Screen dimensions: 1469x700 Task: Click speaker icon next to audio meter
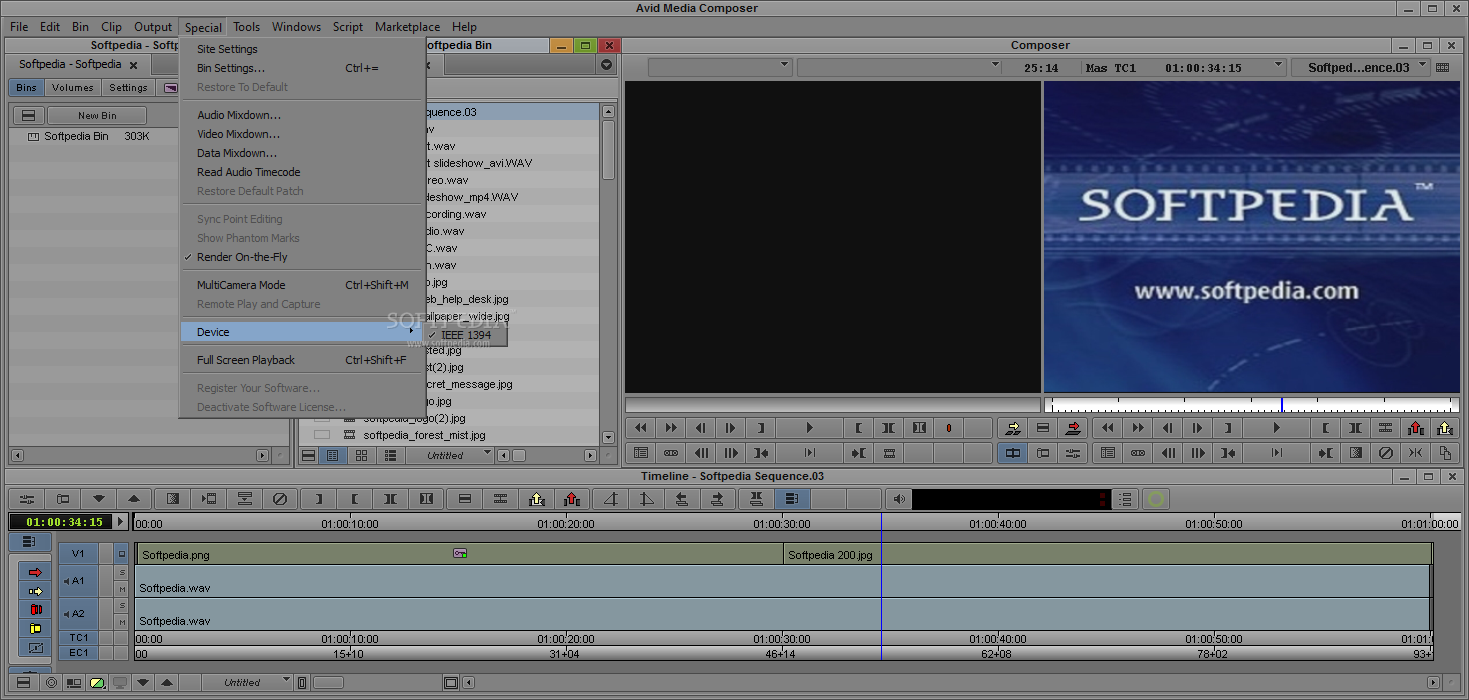pos(899,498)
